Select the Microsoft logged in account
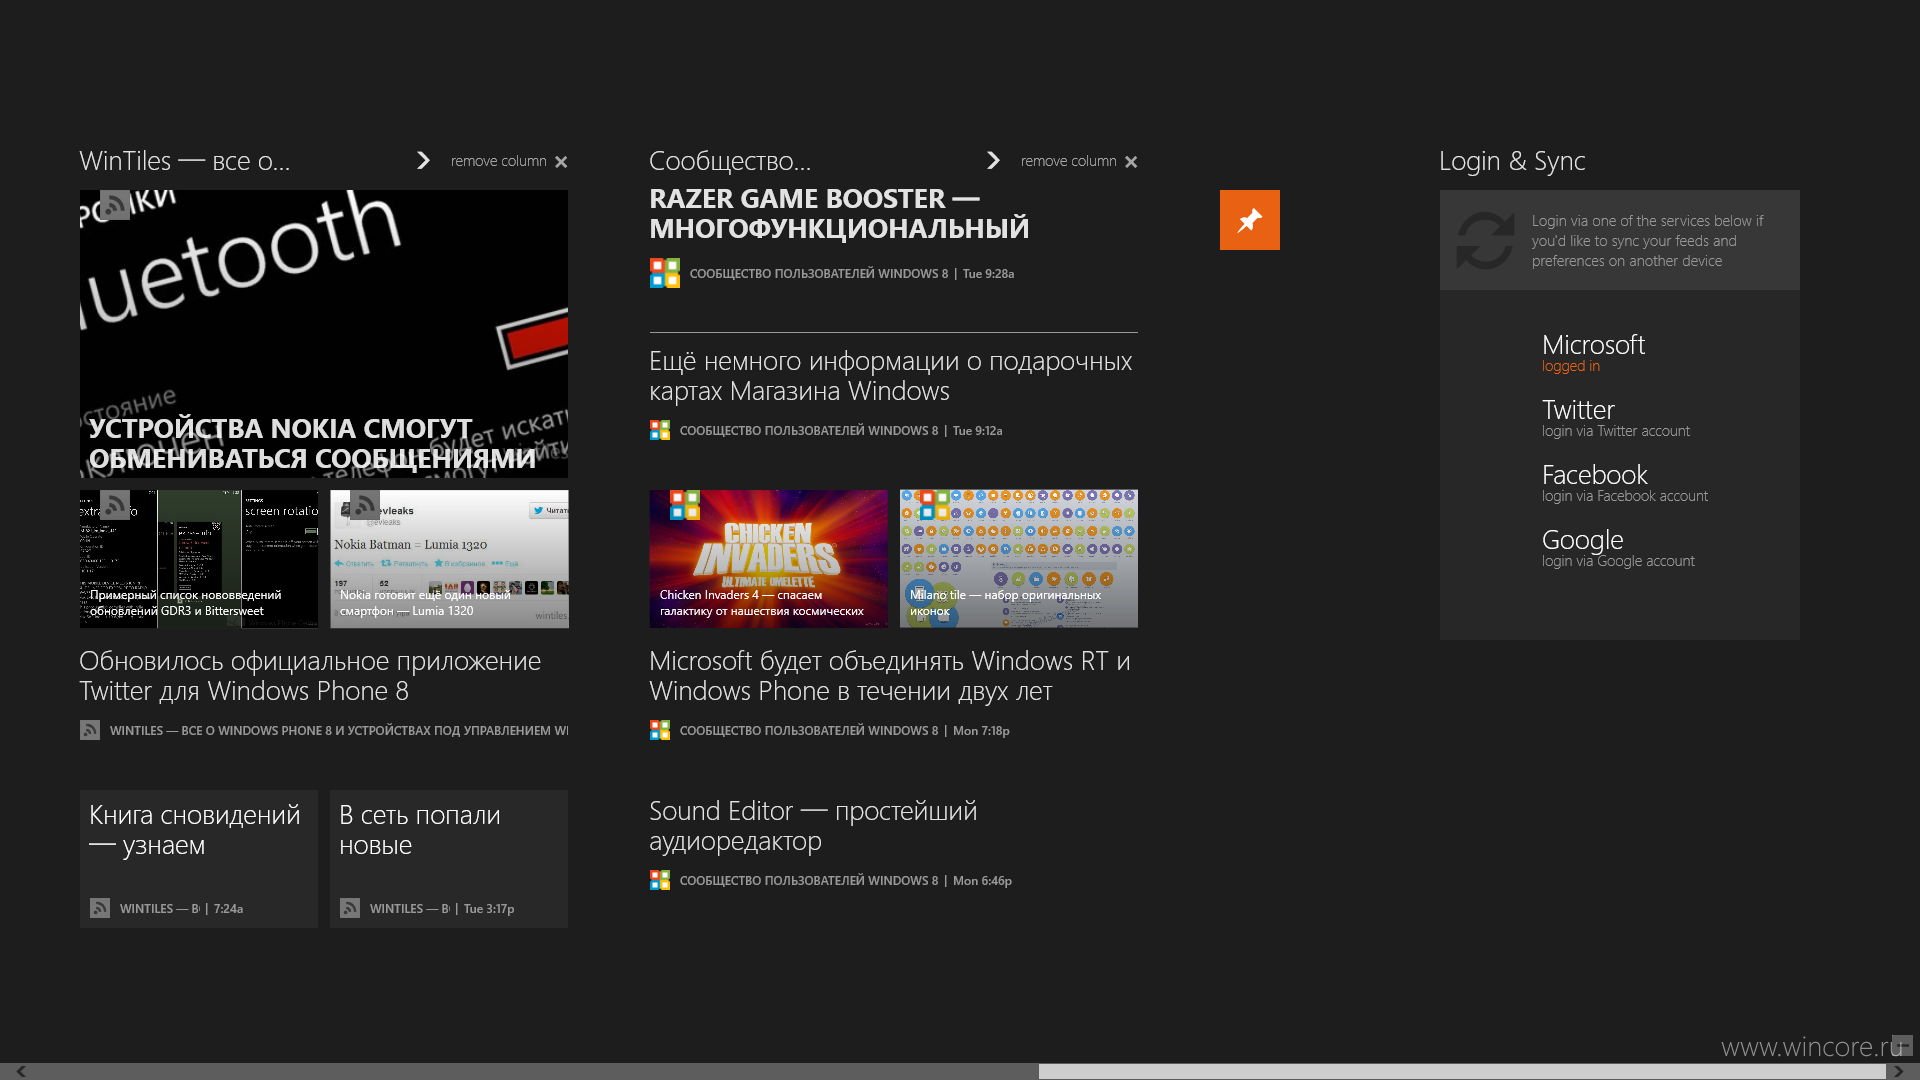Viewport: 1920px width, 1080px height. click(x=1592, y=352)
